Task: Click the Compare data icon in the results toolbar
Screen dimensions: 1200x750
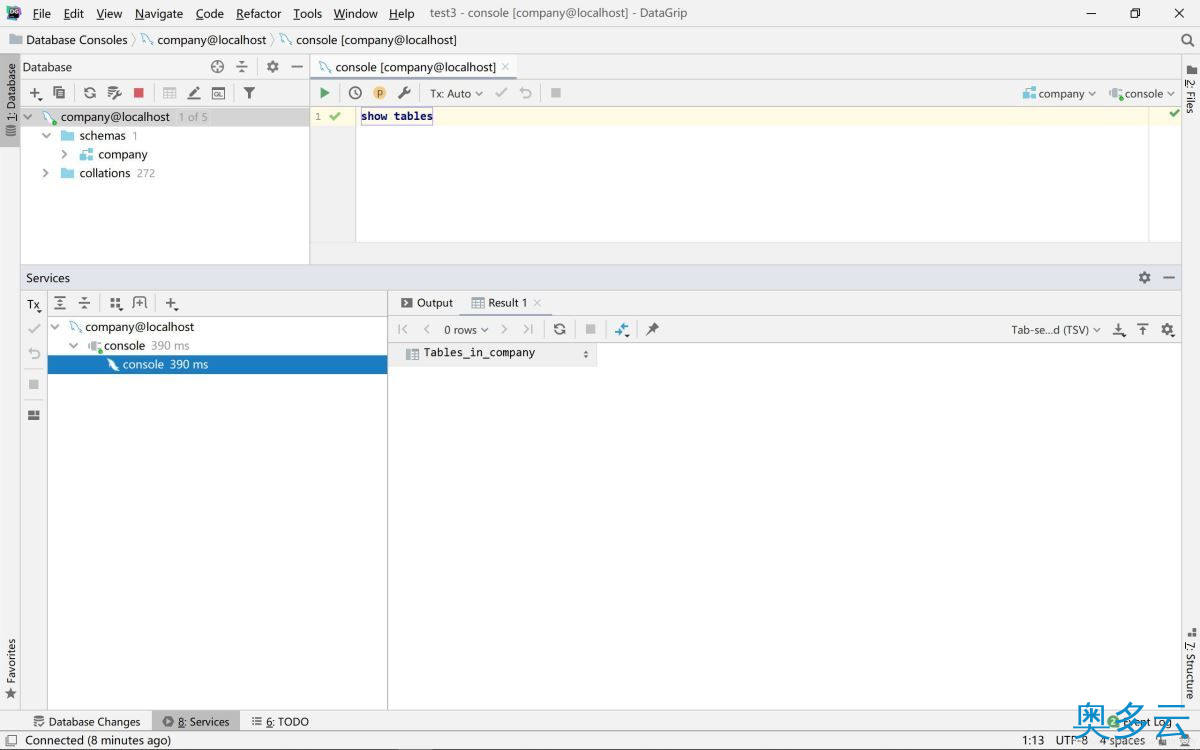Action: tap(621, 329)
